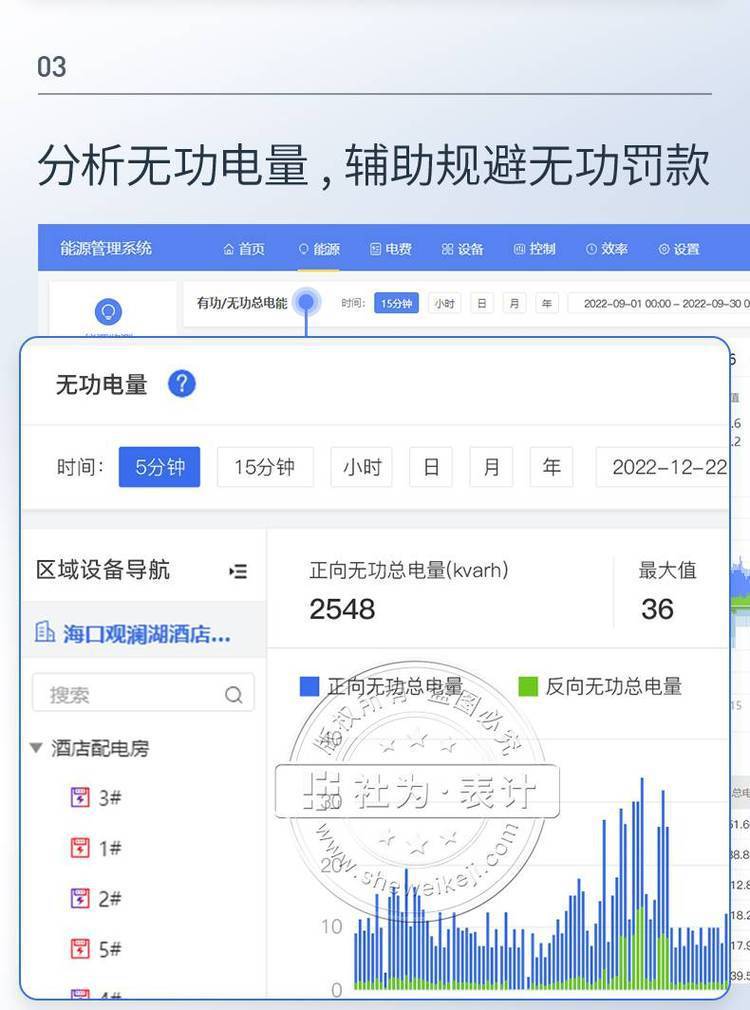
Task: Click the icon of device 5#
Action: 80,948
